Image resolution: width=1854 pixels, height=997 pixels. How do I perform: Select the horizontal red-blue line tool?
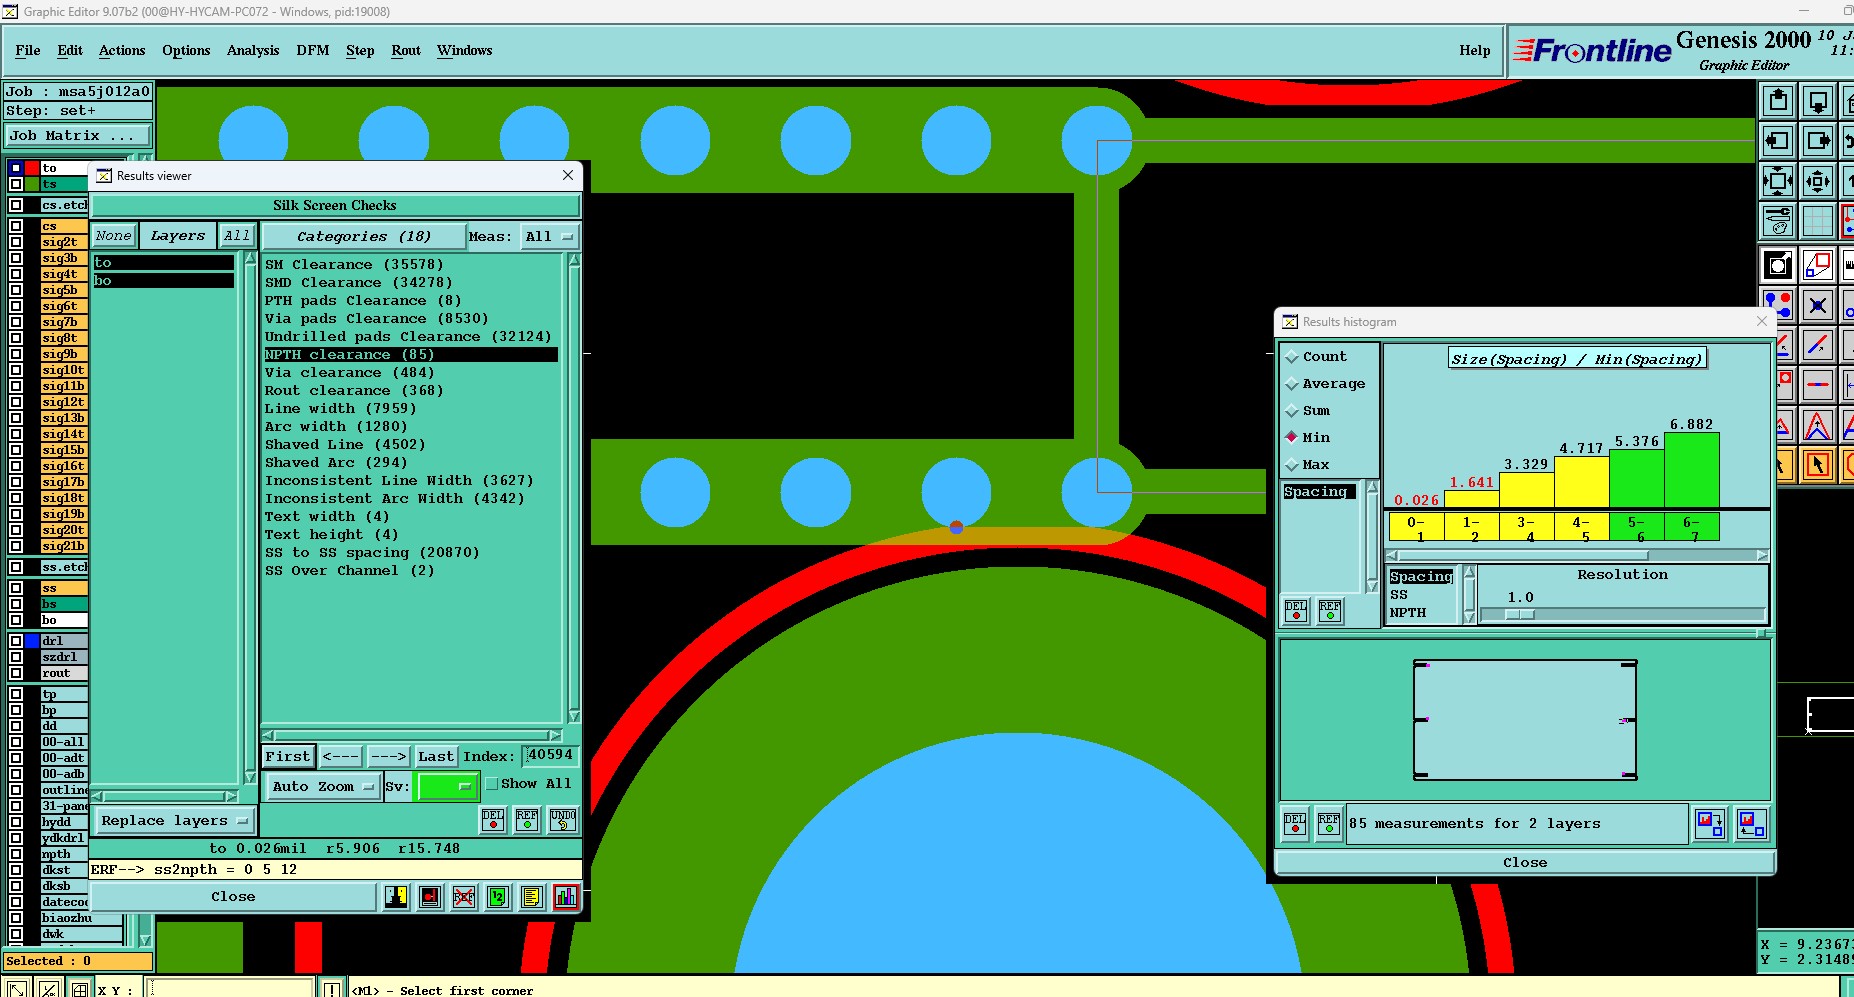[1818, 384]
